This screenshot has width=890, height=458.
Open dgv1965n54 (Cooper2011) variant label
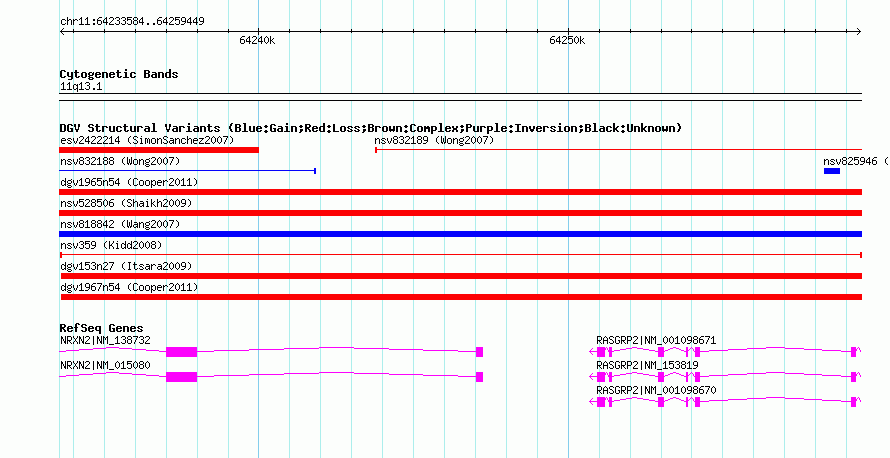pyautogui.click(x=129, y=182)
